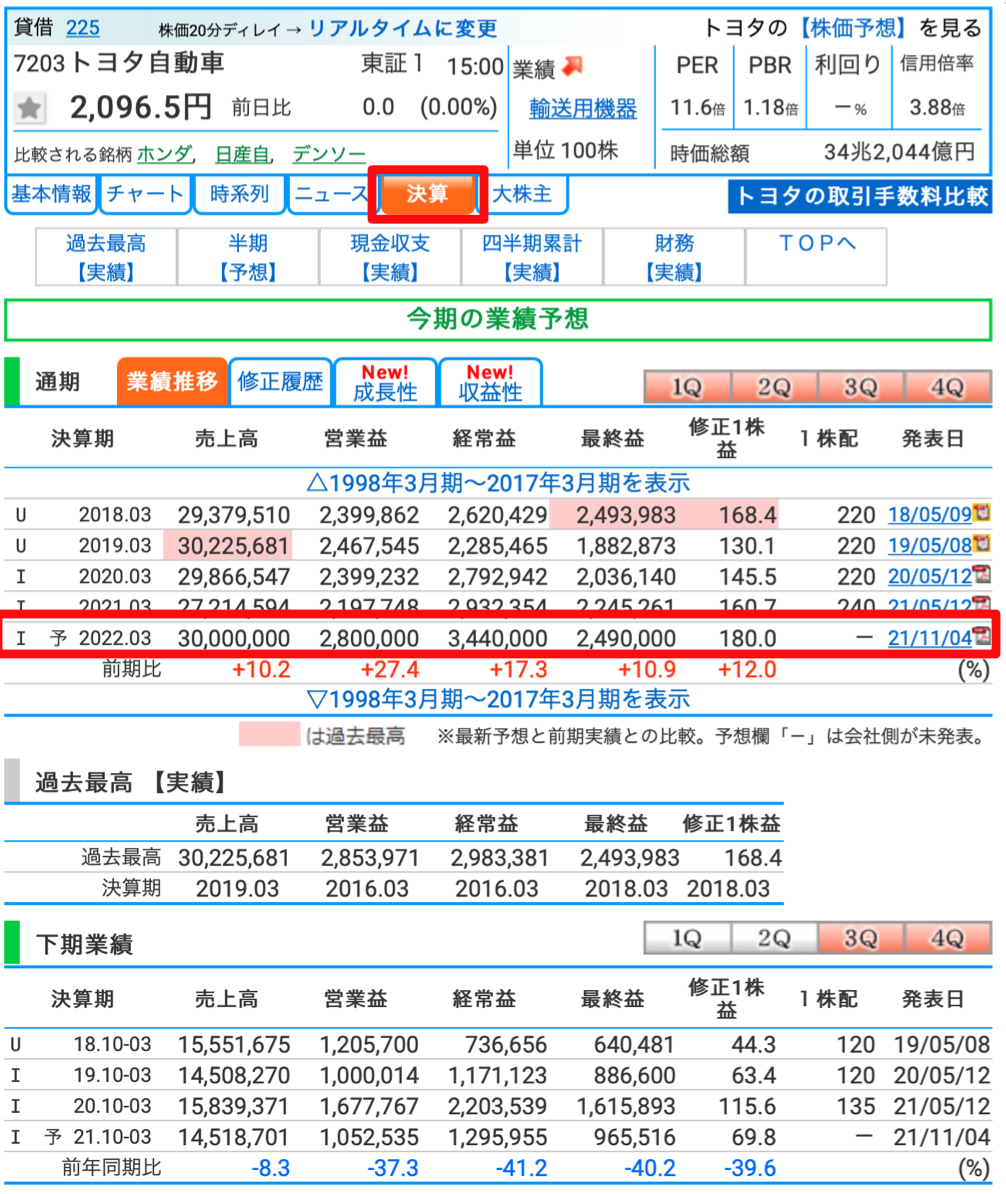
Task: Click 2,853,971 in 過去最高 table
Action: pyautogui.click(x=370, y=858)
